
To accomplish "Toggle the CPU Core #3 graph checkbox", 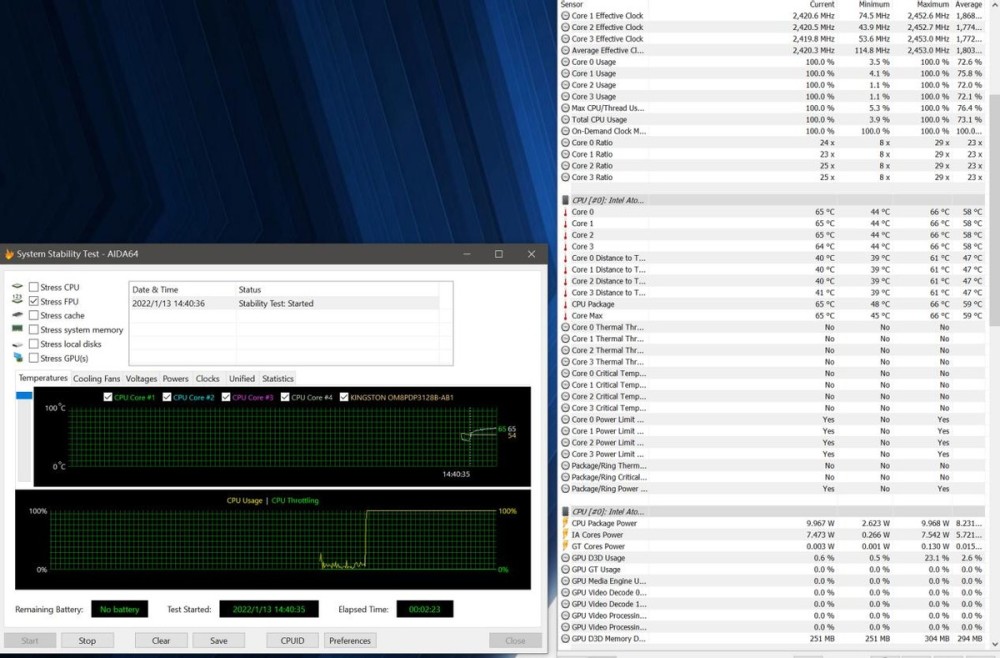I will 226,397.
